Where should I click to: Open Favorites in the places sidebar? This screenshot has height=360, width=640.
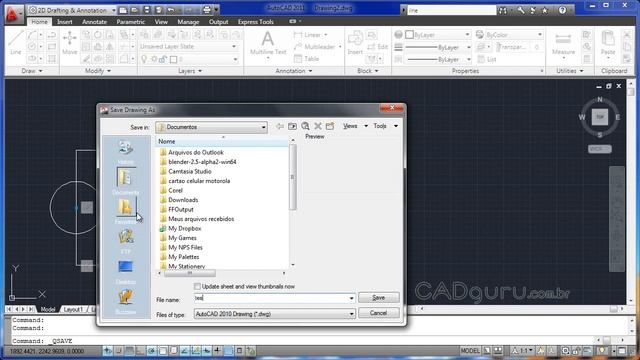tap(125, 211)
